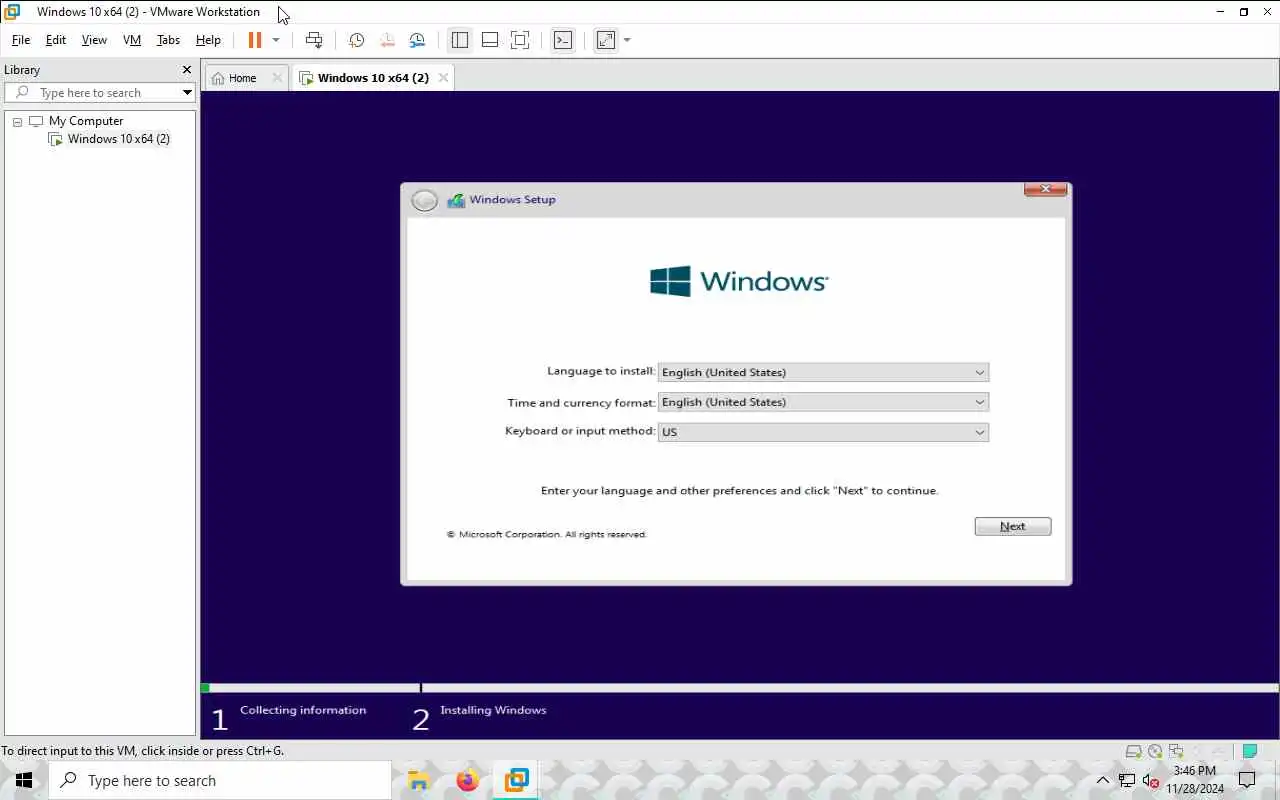Click the CD/DVD drive status icon
The height and width of the screenshot is (800, 1280).
[x=1155, y=751]
